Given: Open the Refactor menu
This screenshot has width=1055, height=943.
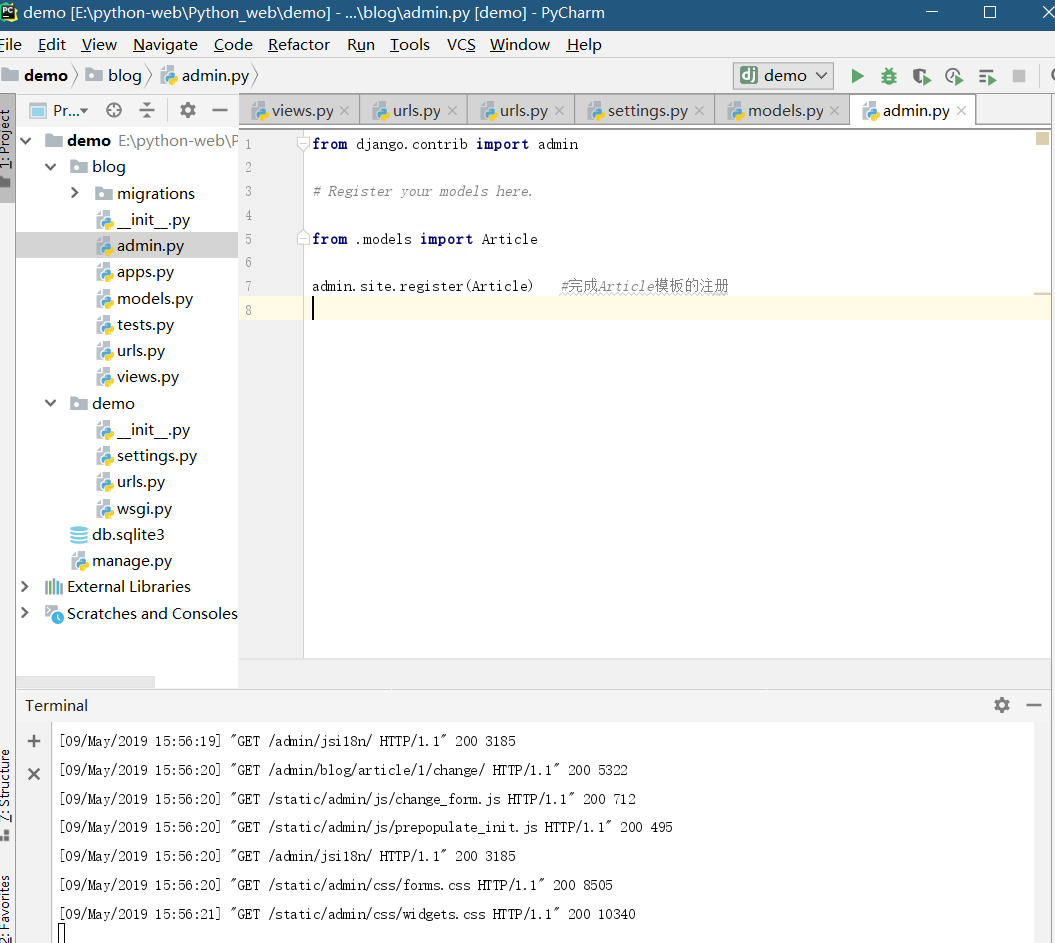Looking at the screenshot, I should pyautogui.click(x=299, y=44).
